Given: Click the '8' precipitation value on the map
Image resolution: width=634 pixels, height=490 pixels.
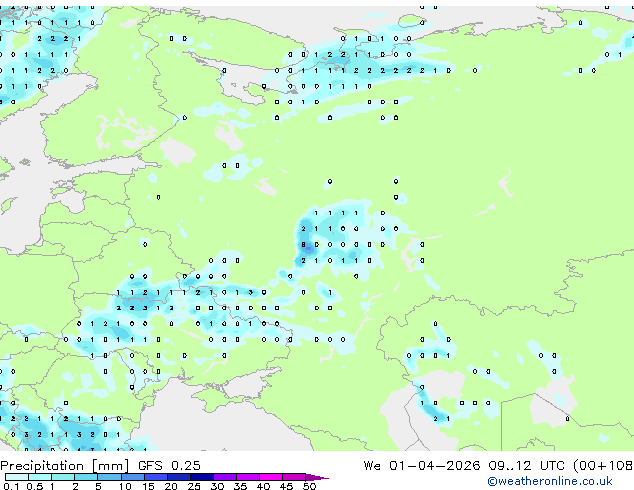Looking at the screenshot, I should tap(304, 245).
